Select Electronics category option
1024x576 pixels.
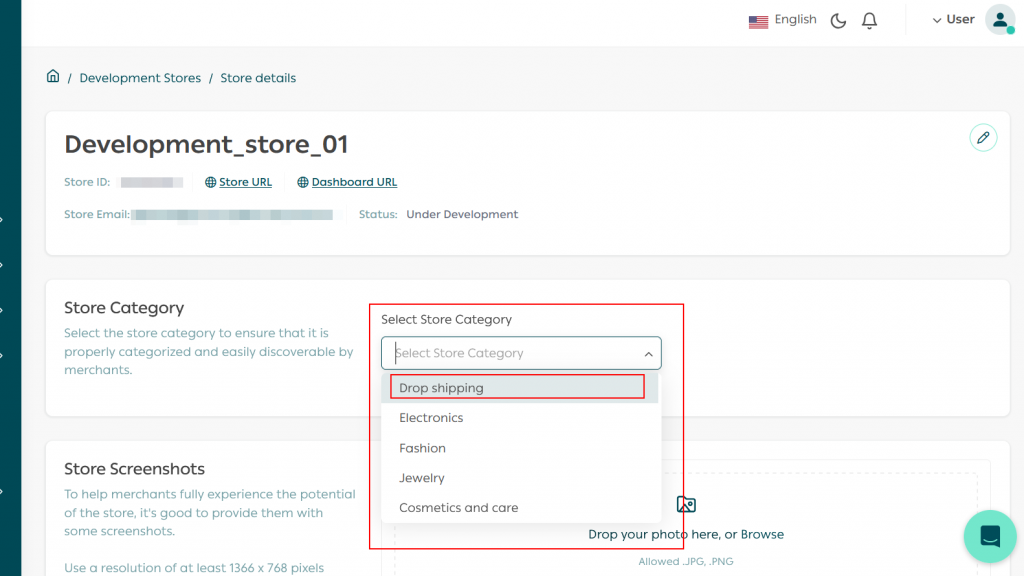[x=520, y=418]
